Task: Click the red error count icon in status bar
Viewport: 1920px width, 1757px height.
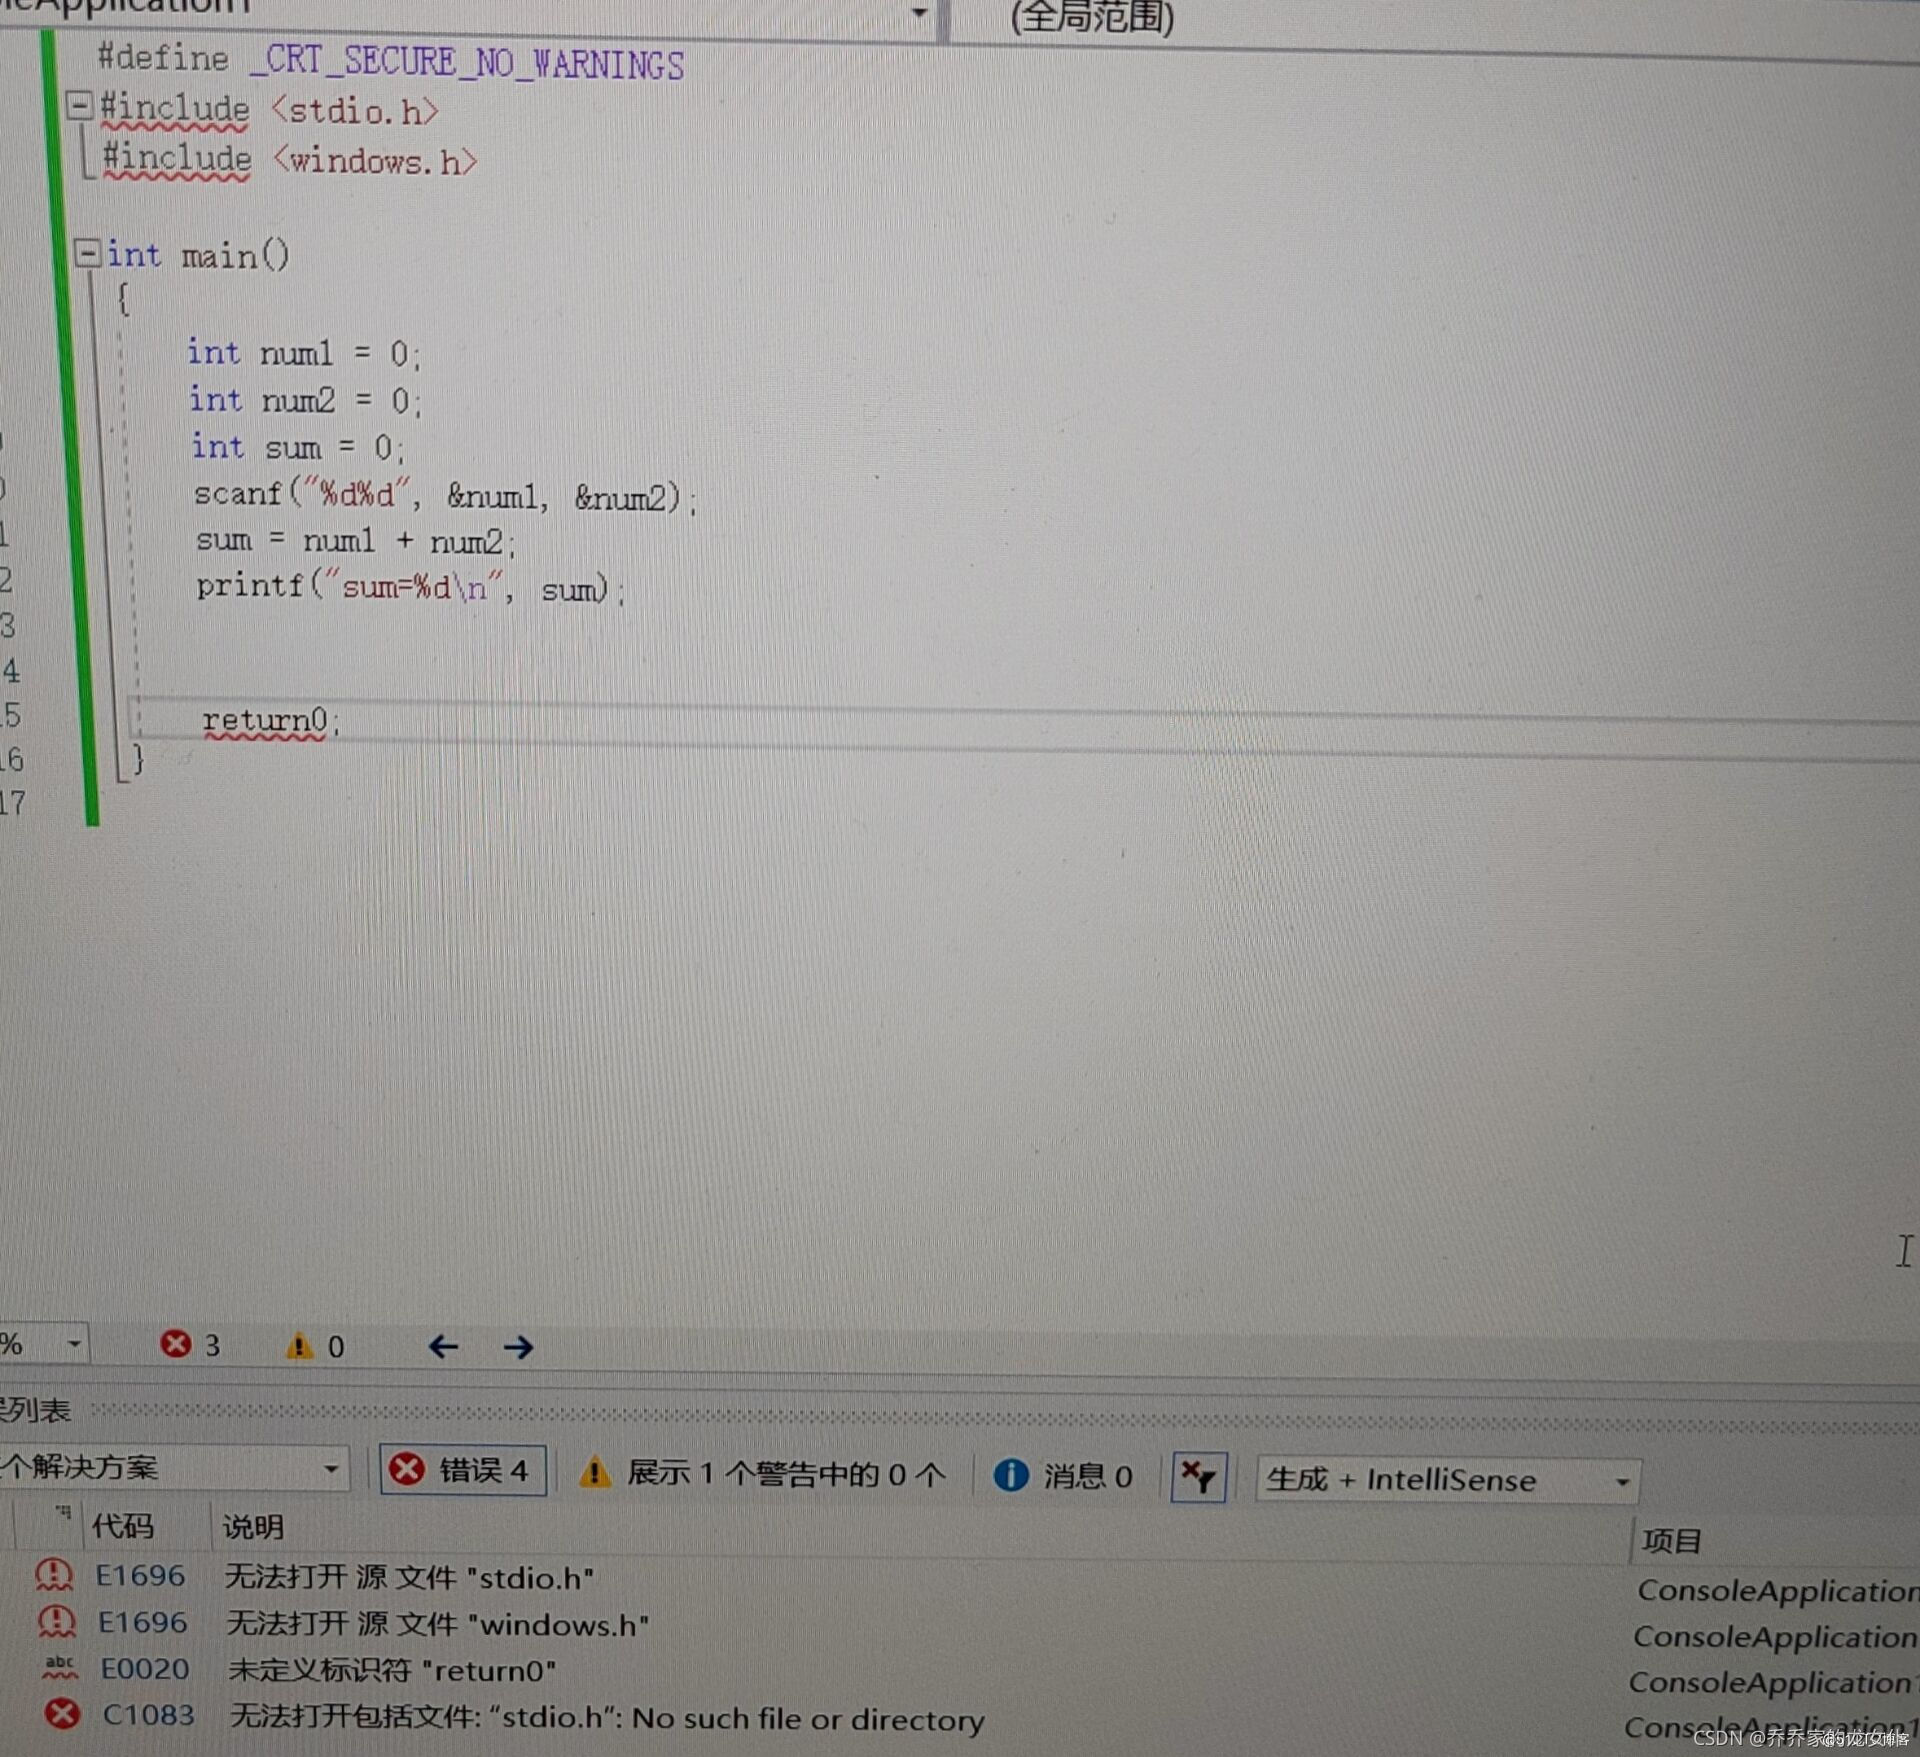Action: (x=176, y=1344)
